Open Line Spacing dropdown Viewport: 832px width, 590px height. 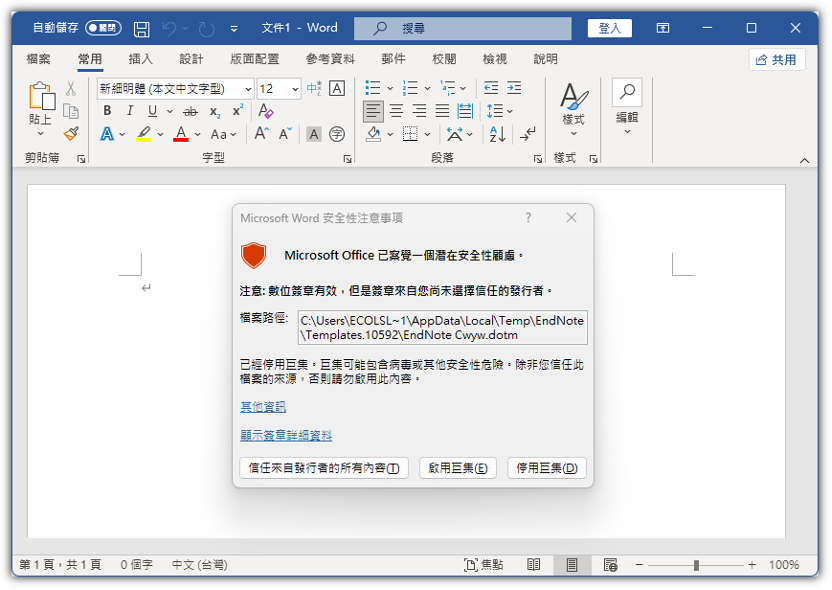[500, 111]
